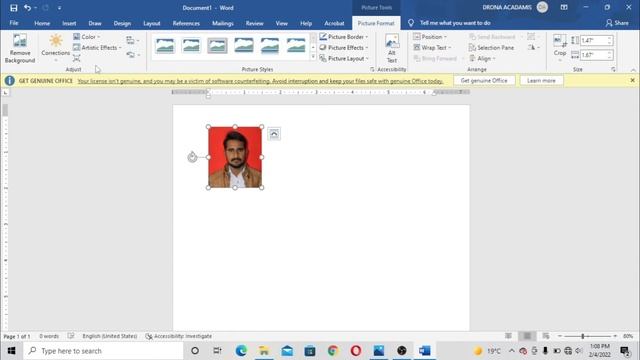Click the zoom out minus button
The height and width of the screenshot is (360, 640).
(560, 336)
